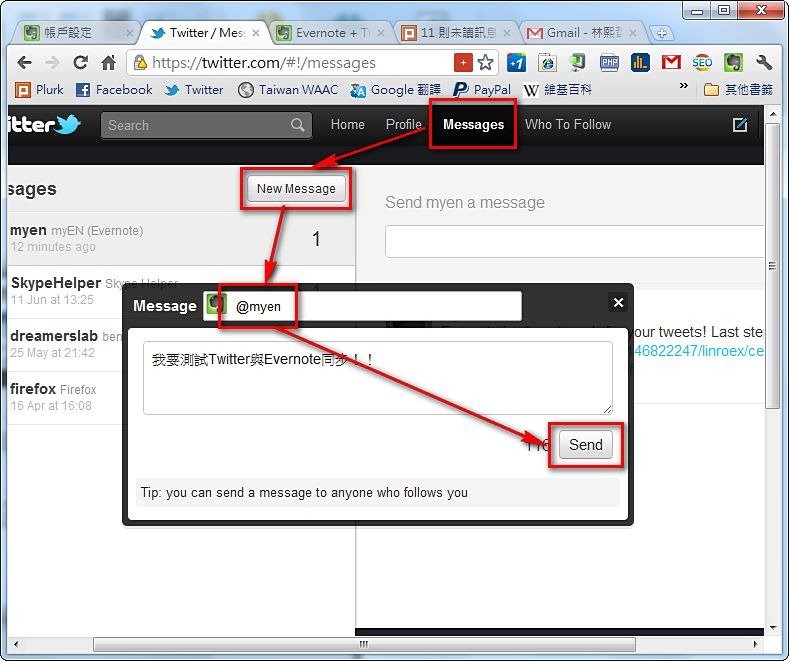Screen dimensions: 789x661
Task: Click the vertical scrollbar down arrow
Action: tap(773, 627)
